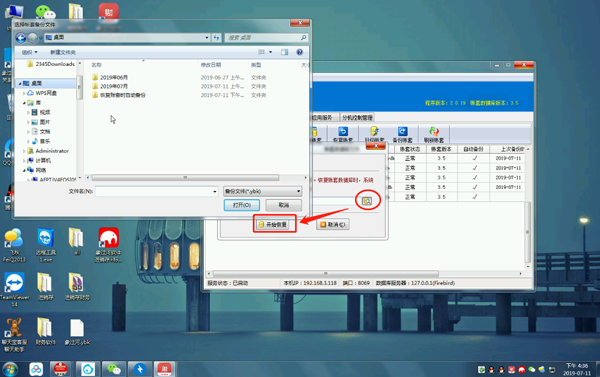600x377 pixels.
Task: Click the 打开(O) button
Action: [242, 205]
